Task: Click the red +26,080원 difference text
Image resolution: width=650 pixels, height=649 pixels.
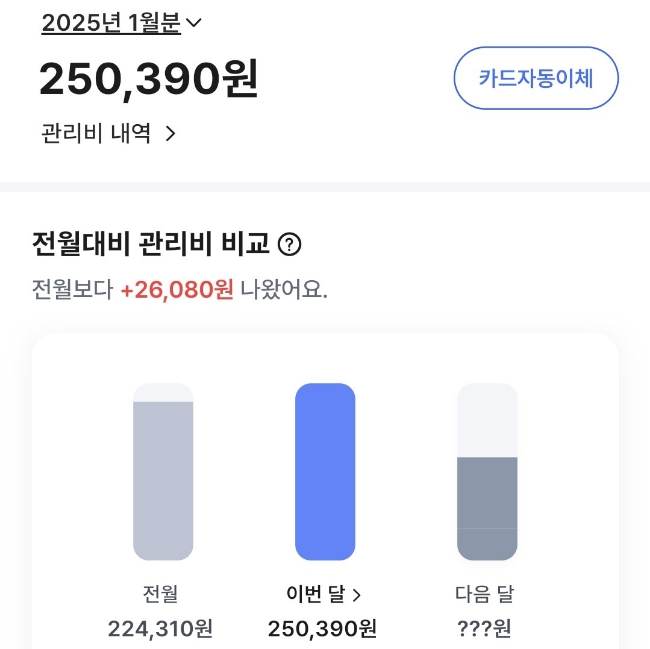Action: point(177,290)
